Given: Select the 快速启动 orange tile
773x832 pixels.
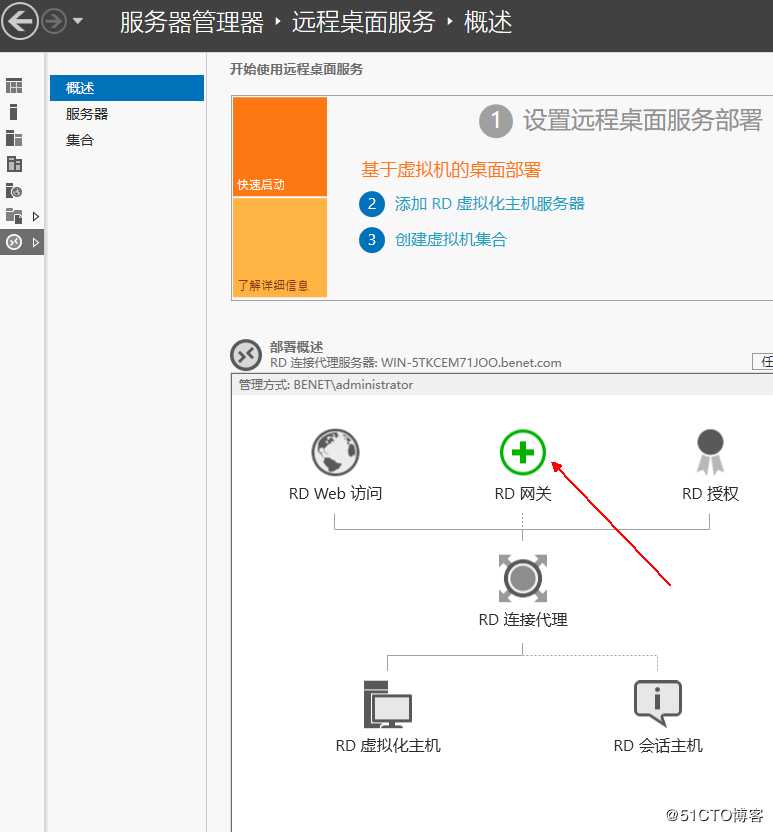Looking at the screenshot, I should (x=280, y=147).
